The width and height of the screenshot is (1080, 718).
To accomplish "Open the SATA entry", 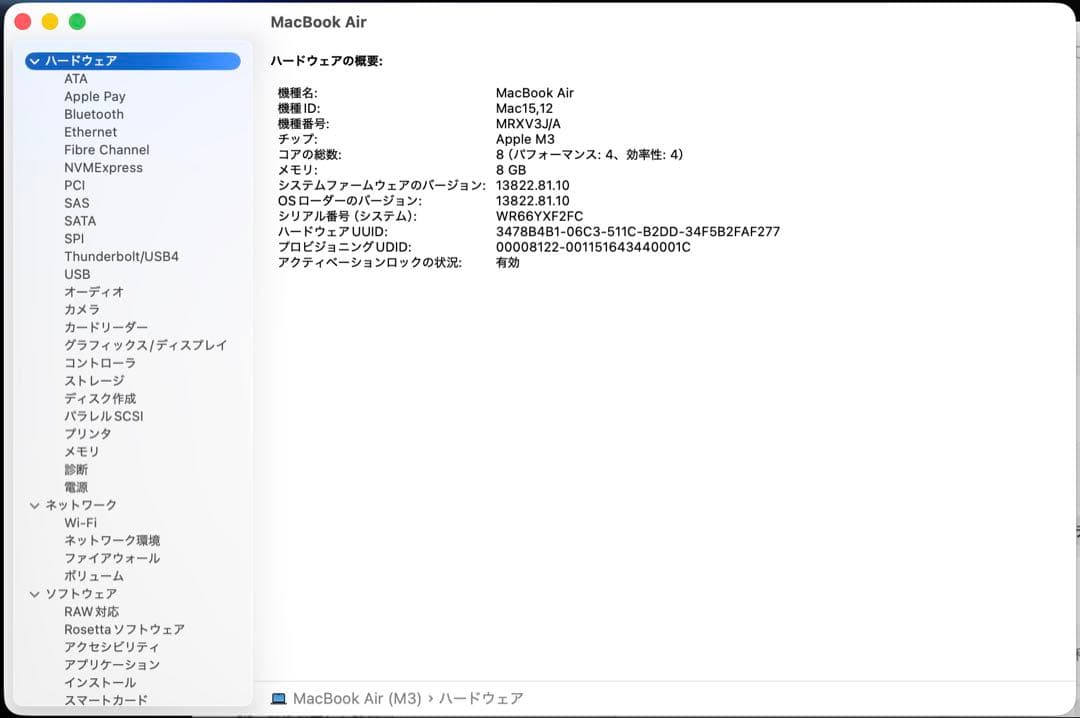I will (x=80, y=221).
